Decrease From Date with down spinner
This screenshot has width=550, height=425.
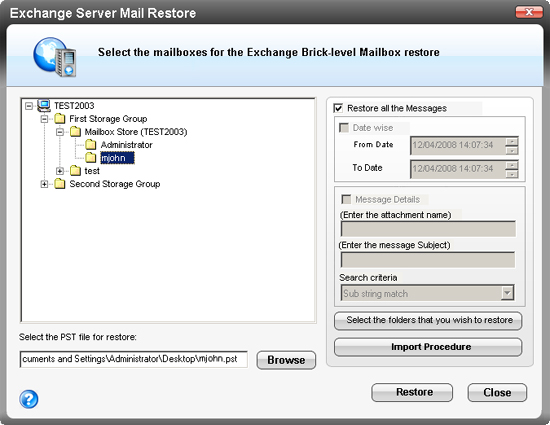pos(512,150)
